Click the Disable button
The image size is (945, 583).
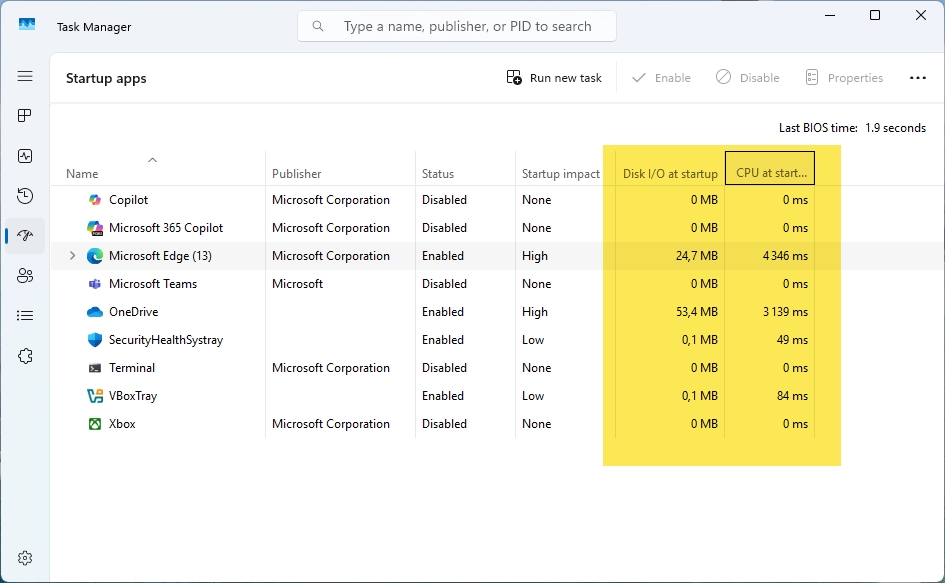[747, 78]
